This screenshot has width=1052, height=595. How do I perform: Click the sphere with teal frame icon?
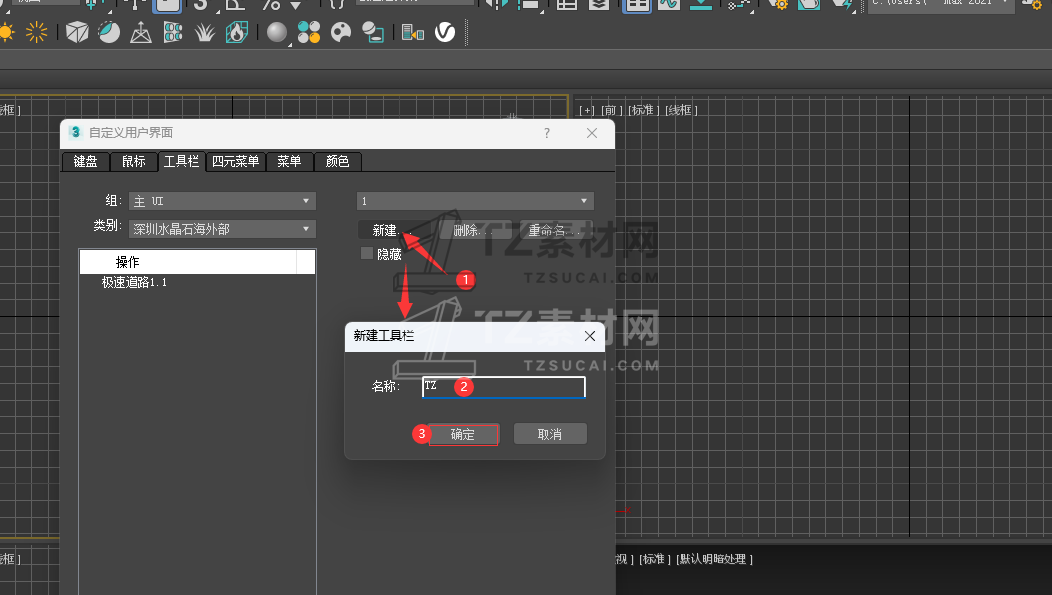[372, 32]
